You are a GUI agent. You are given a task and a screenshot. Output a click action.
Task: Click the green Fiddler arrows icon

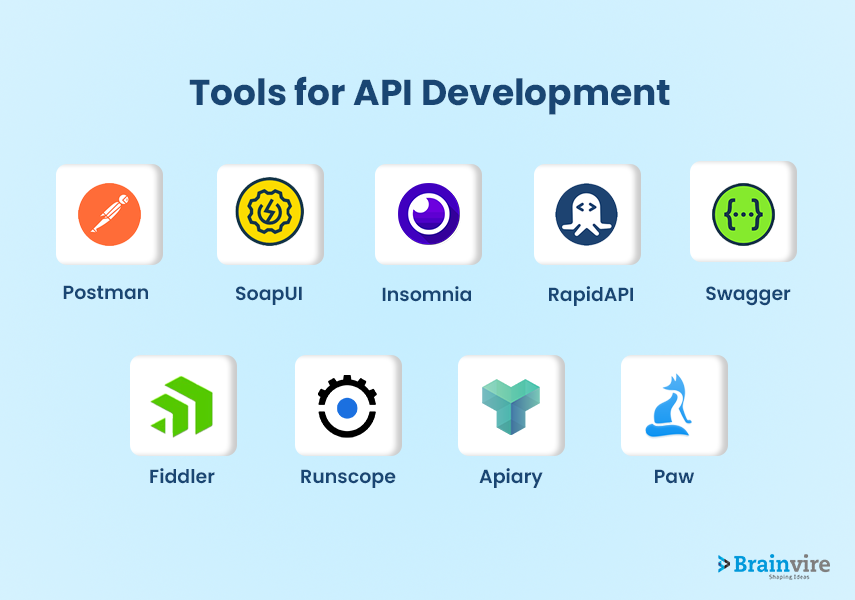pos(182,407)
